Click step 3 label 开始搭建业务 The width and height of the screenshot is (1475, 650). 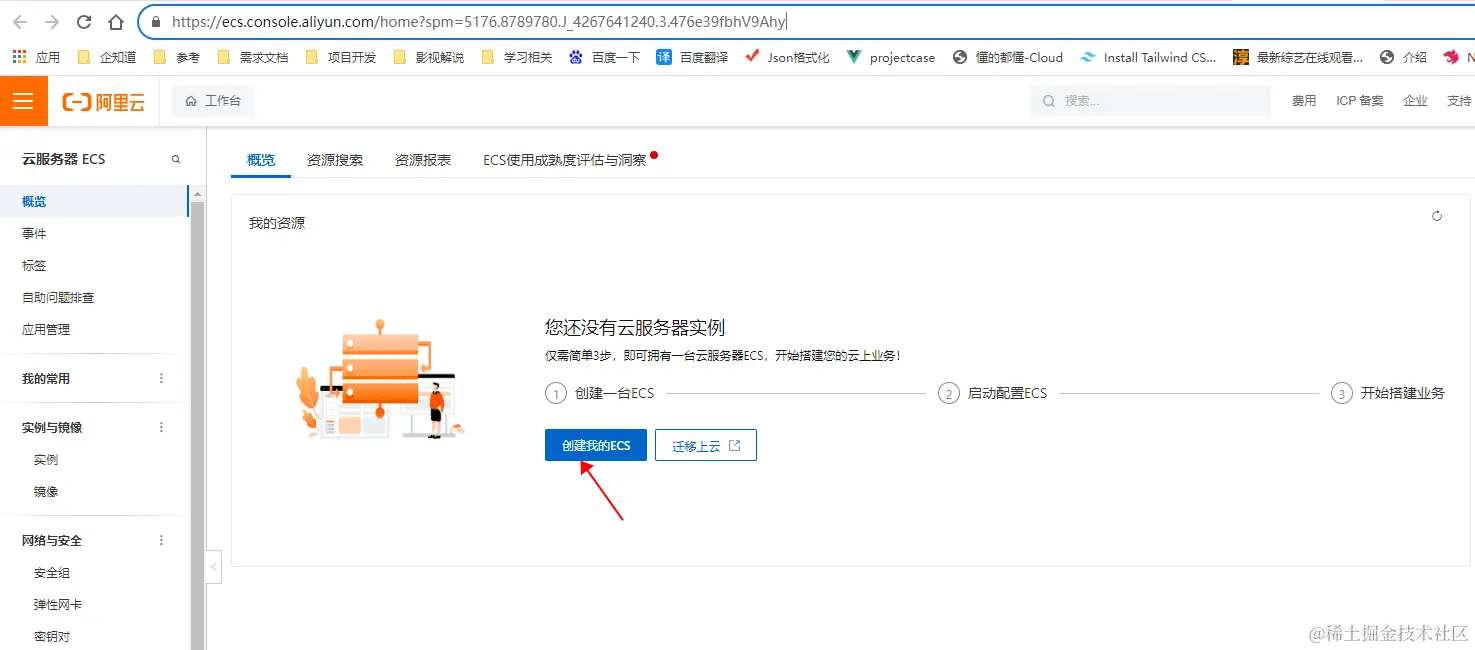click(x=1402, y=393)
